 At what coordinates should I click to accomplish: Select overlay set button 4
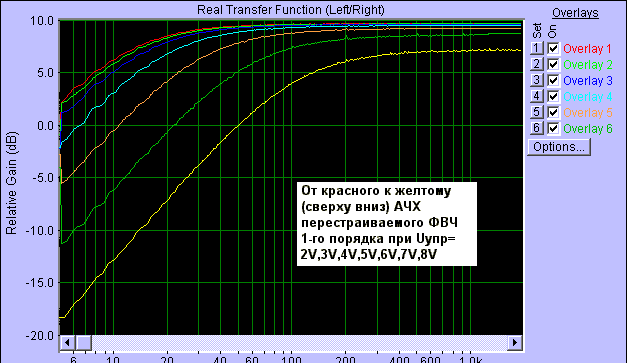click(537, 96)
